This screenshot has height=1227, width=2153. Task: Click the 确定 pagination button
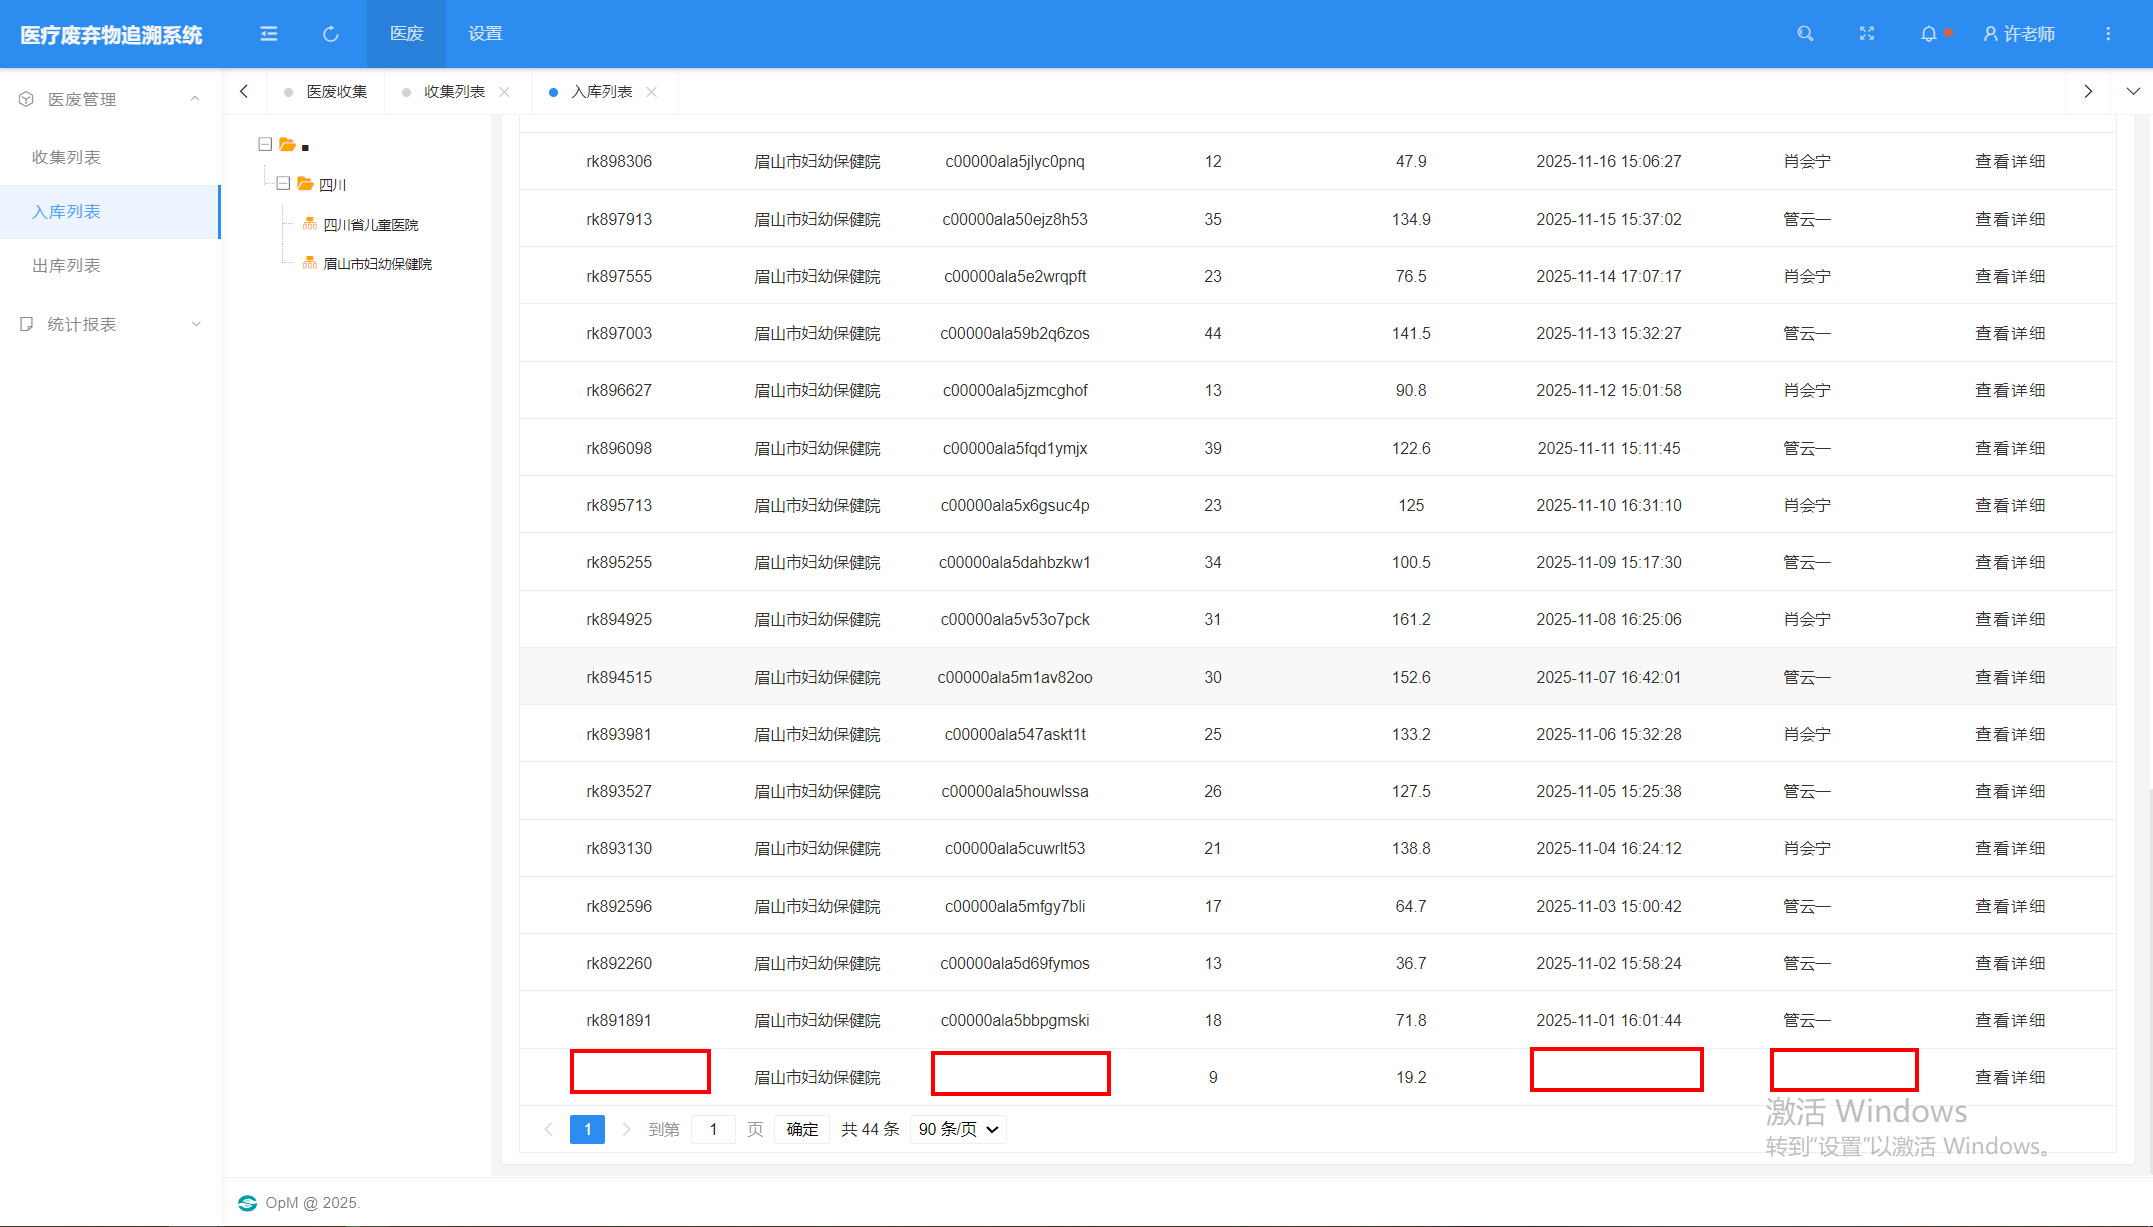tap(802, 1129)
